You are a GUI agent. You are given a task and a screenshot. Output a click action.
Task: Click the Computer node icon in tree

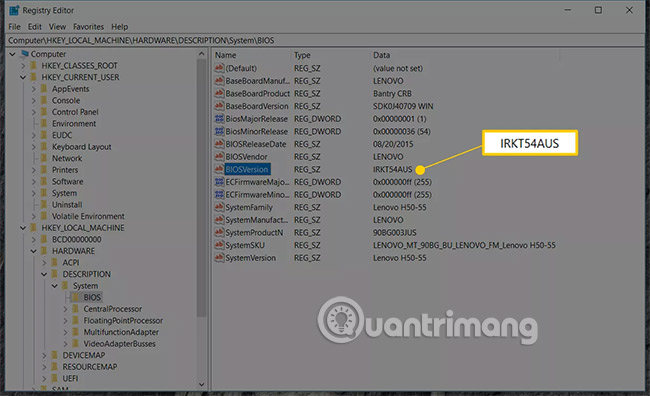click(25, 54)
